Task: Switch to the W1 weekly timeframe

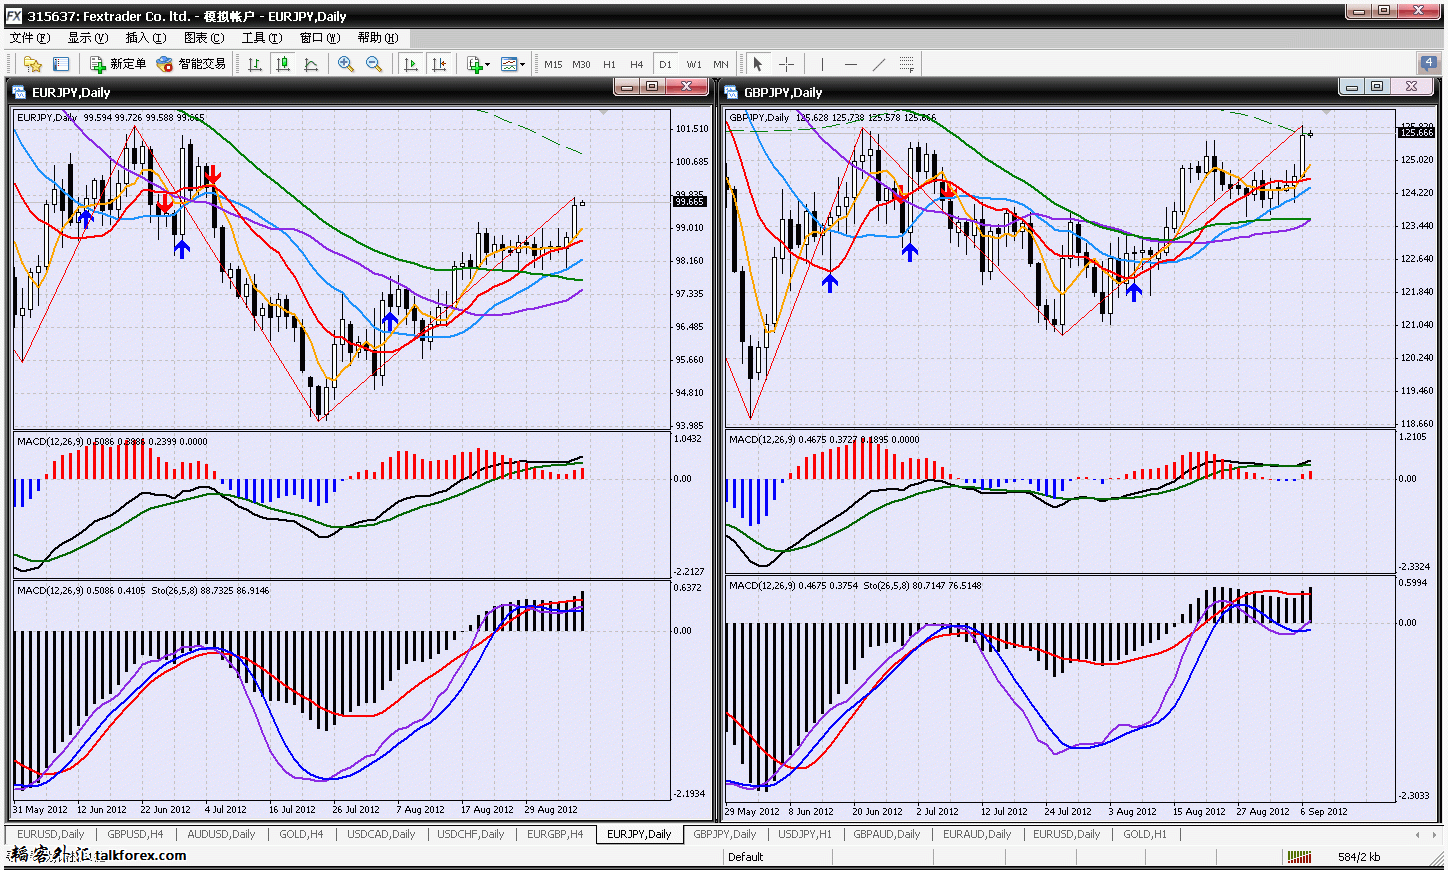Action: [694, 64]
